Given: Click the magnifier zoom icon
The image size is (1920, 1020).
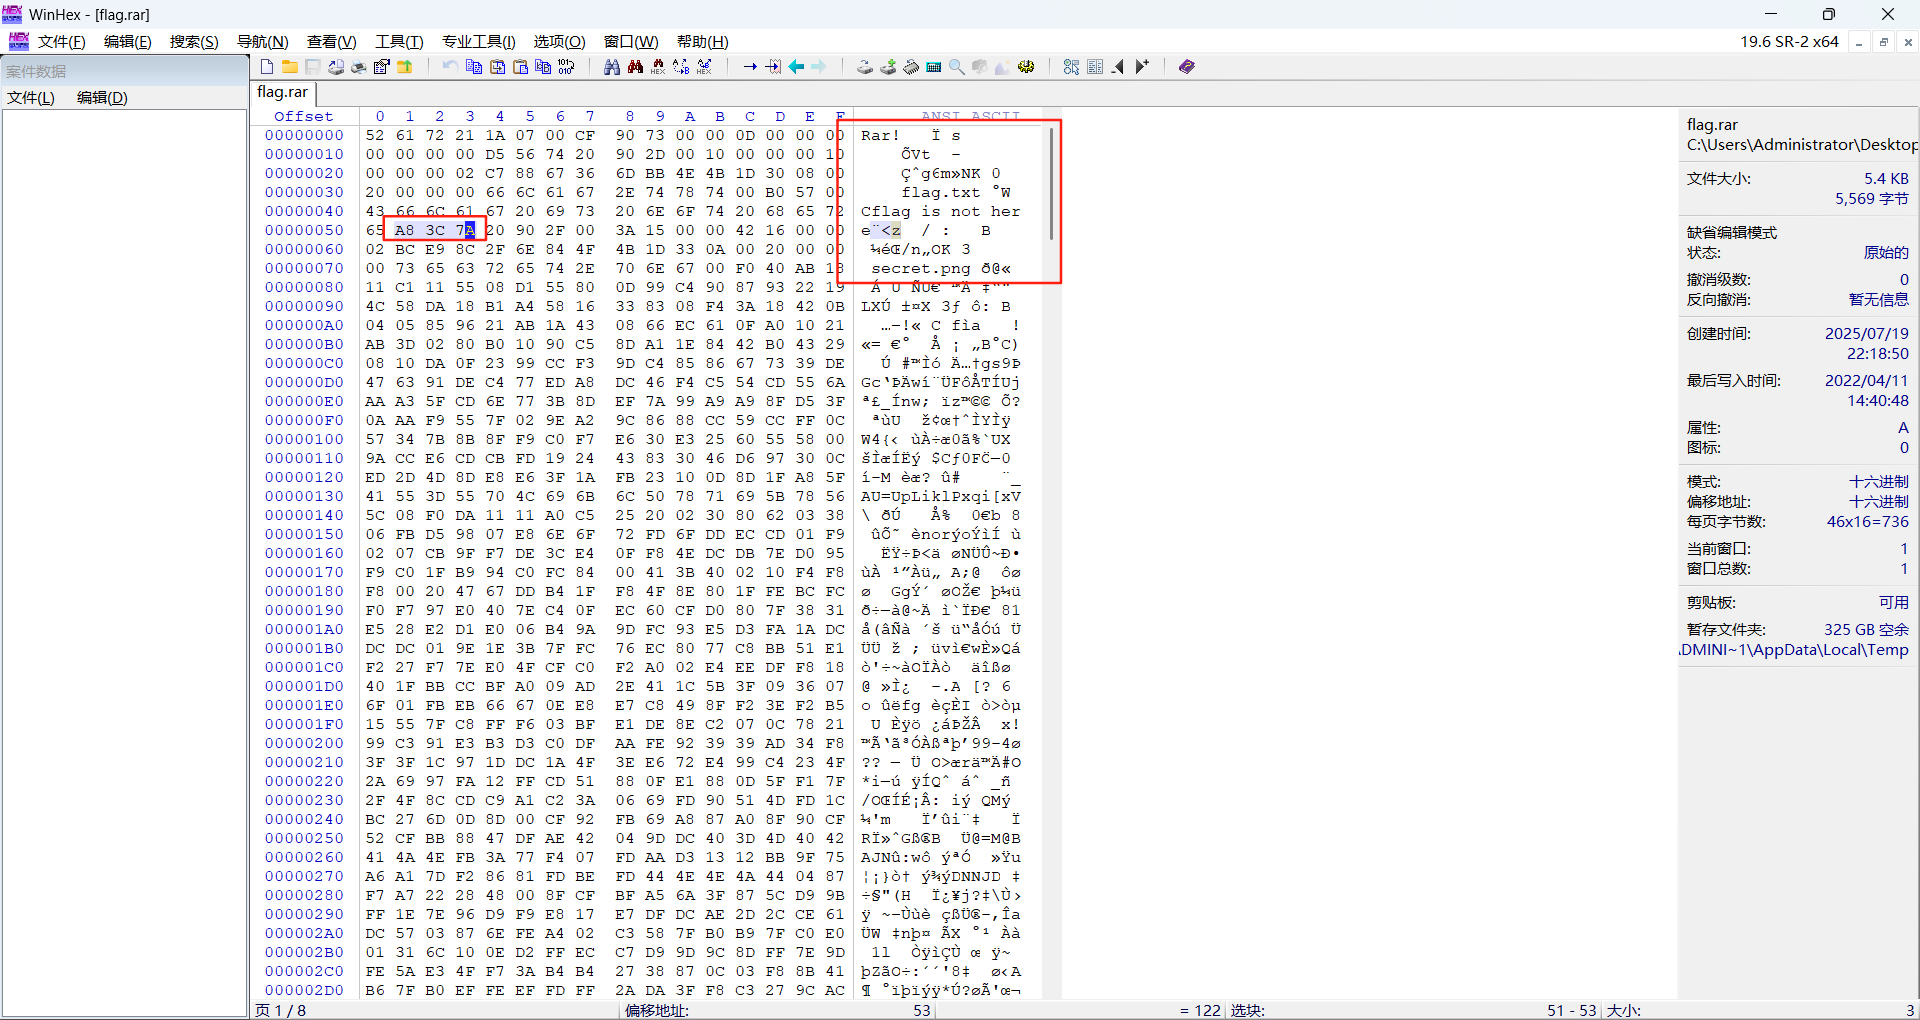Looking at the screenshot, I should [x=956, y=66].
